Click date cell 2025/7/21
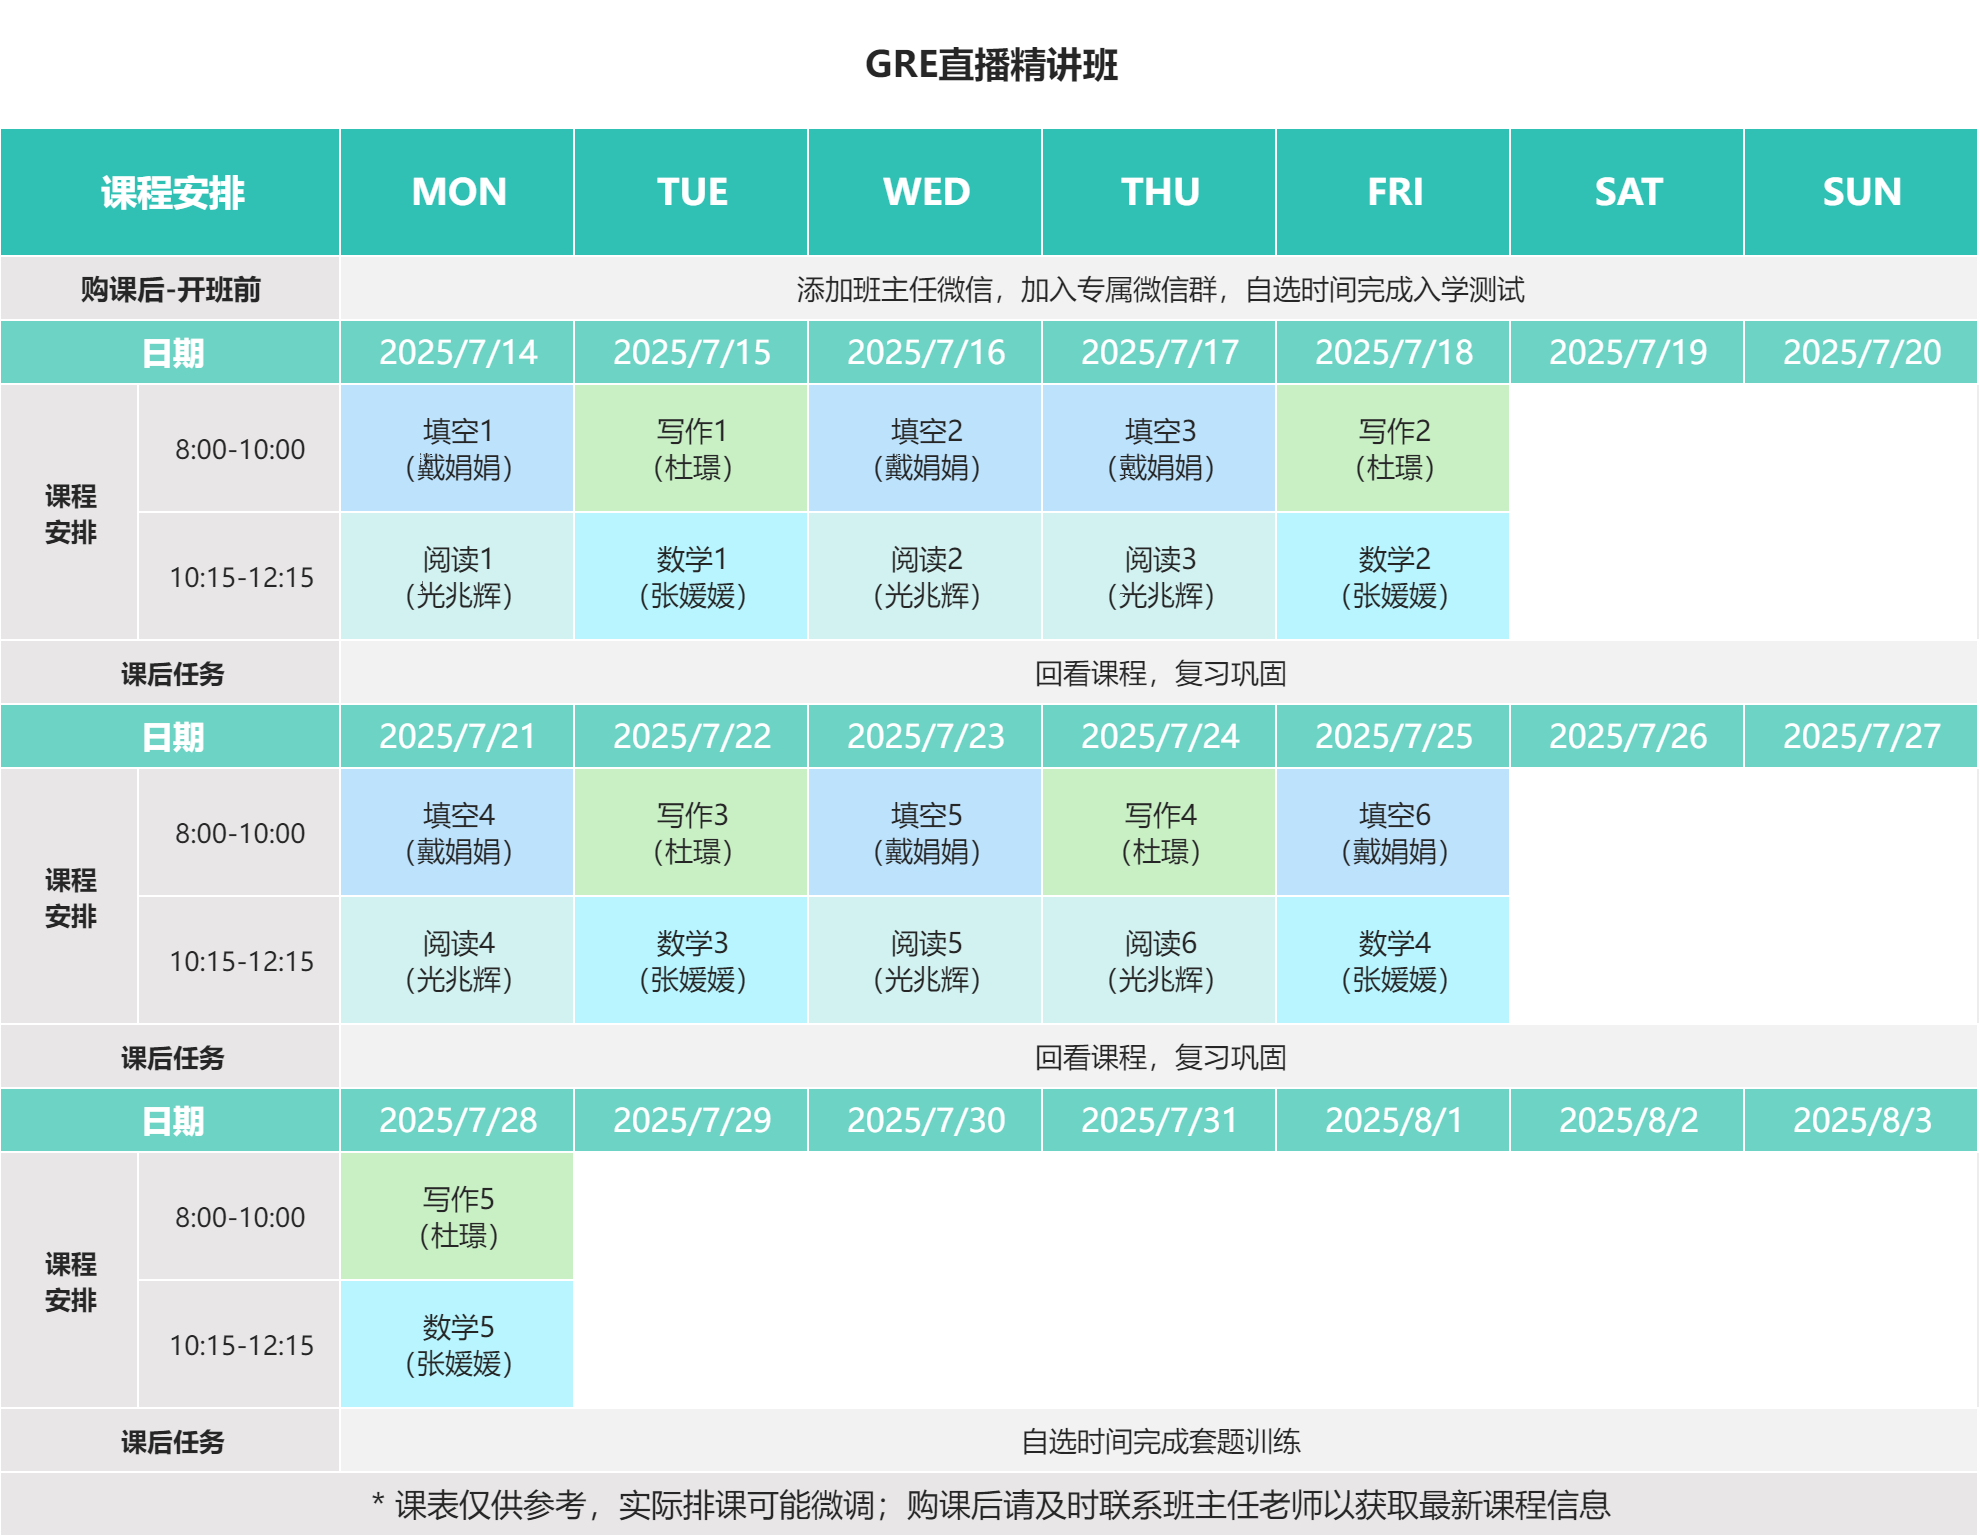Viewport: 1980px width, 1538px height. pyautogui.click(x=458, y=736)
